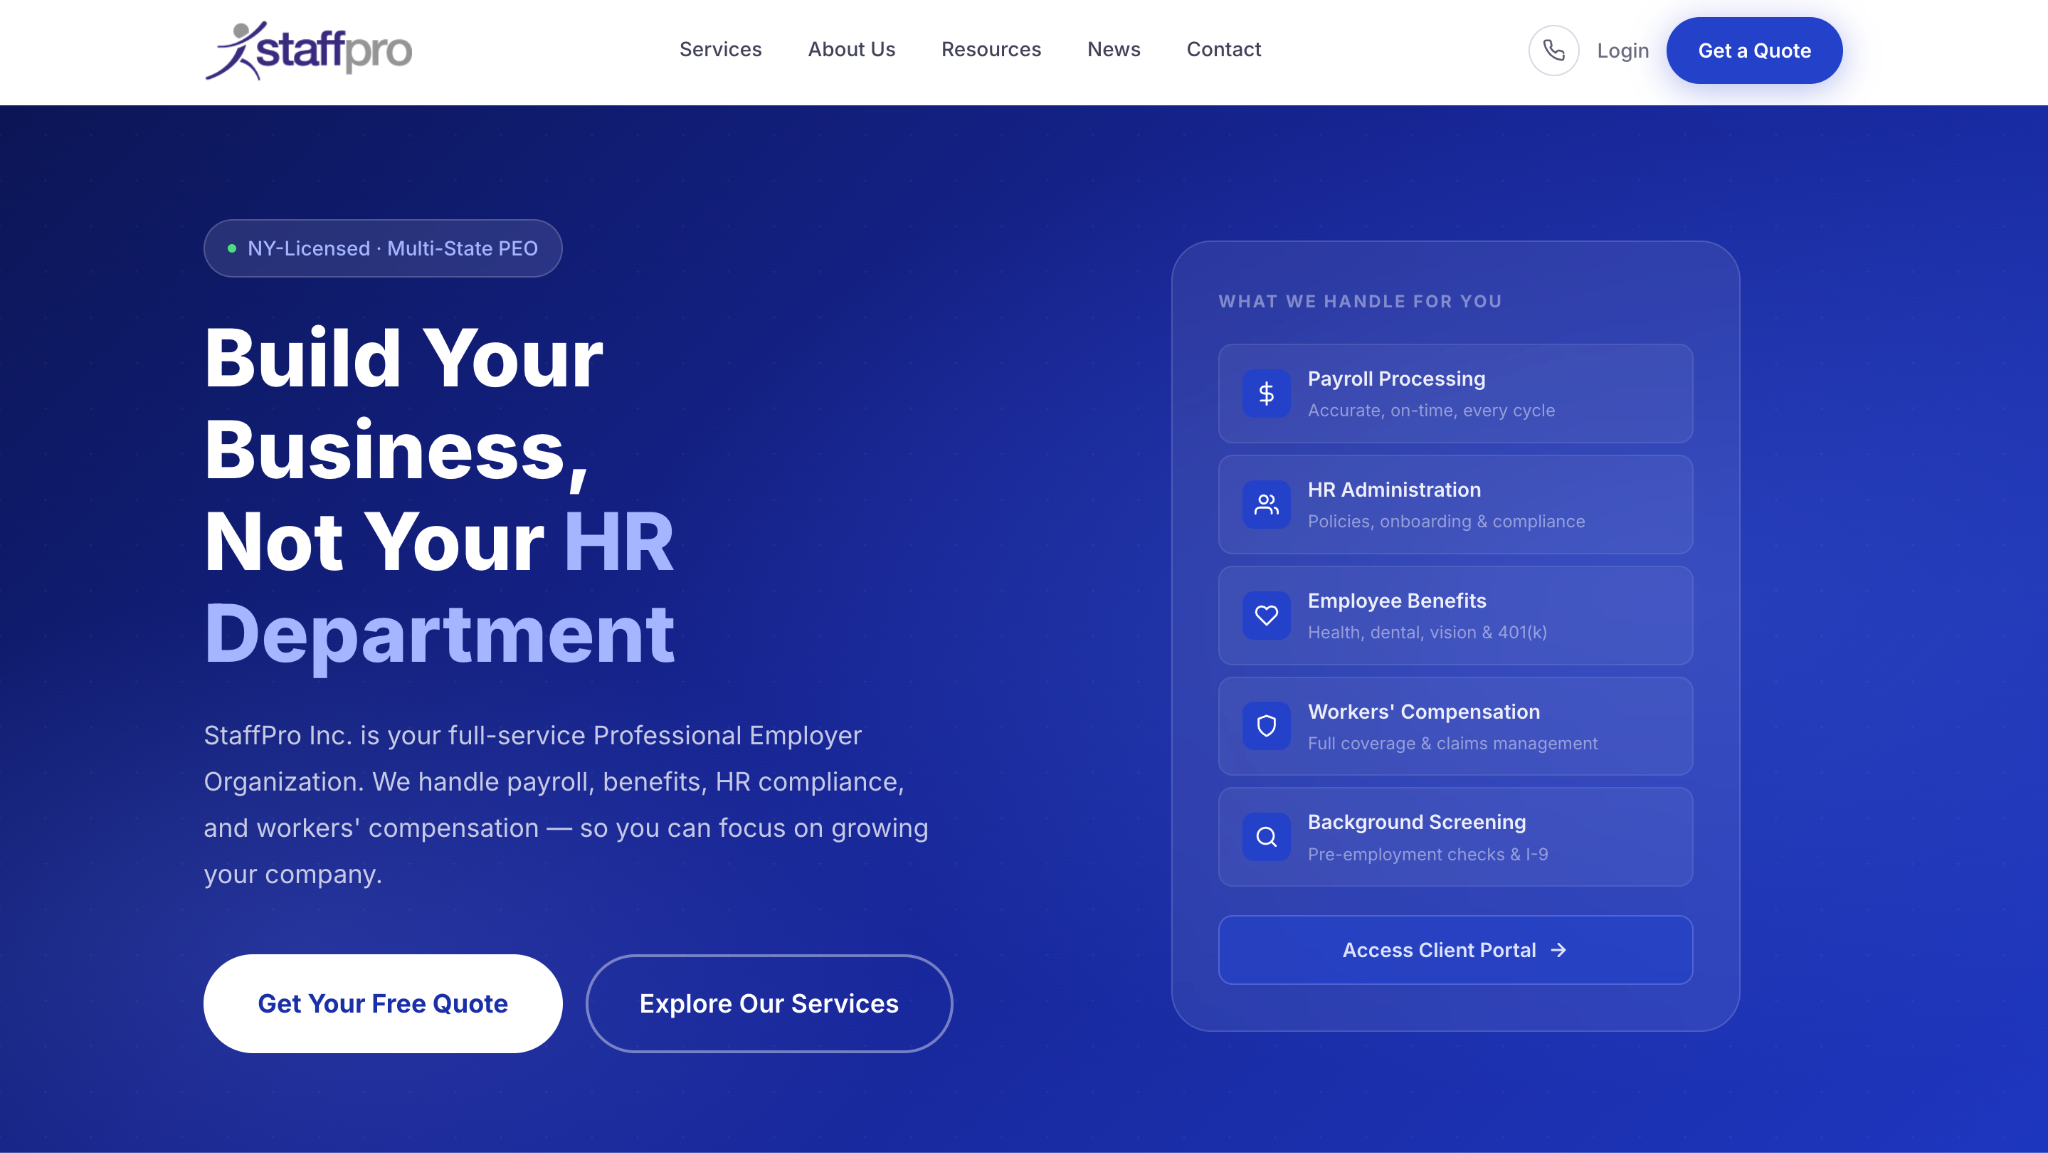Select the Payroll Processing title text
Screen dimensions: 2048x1153
click(1396, 379)
